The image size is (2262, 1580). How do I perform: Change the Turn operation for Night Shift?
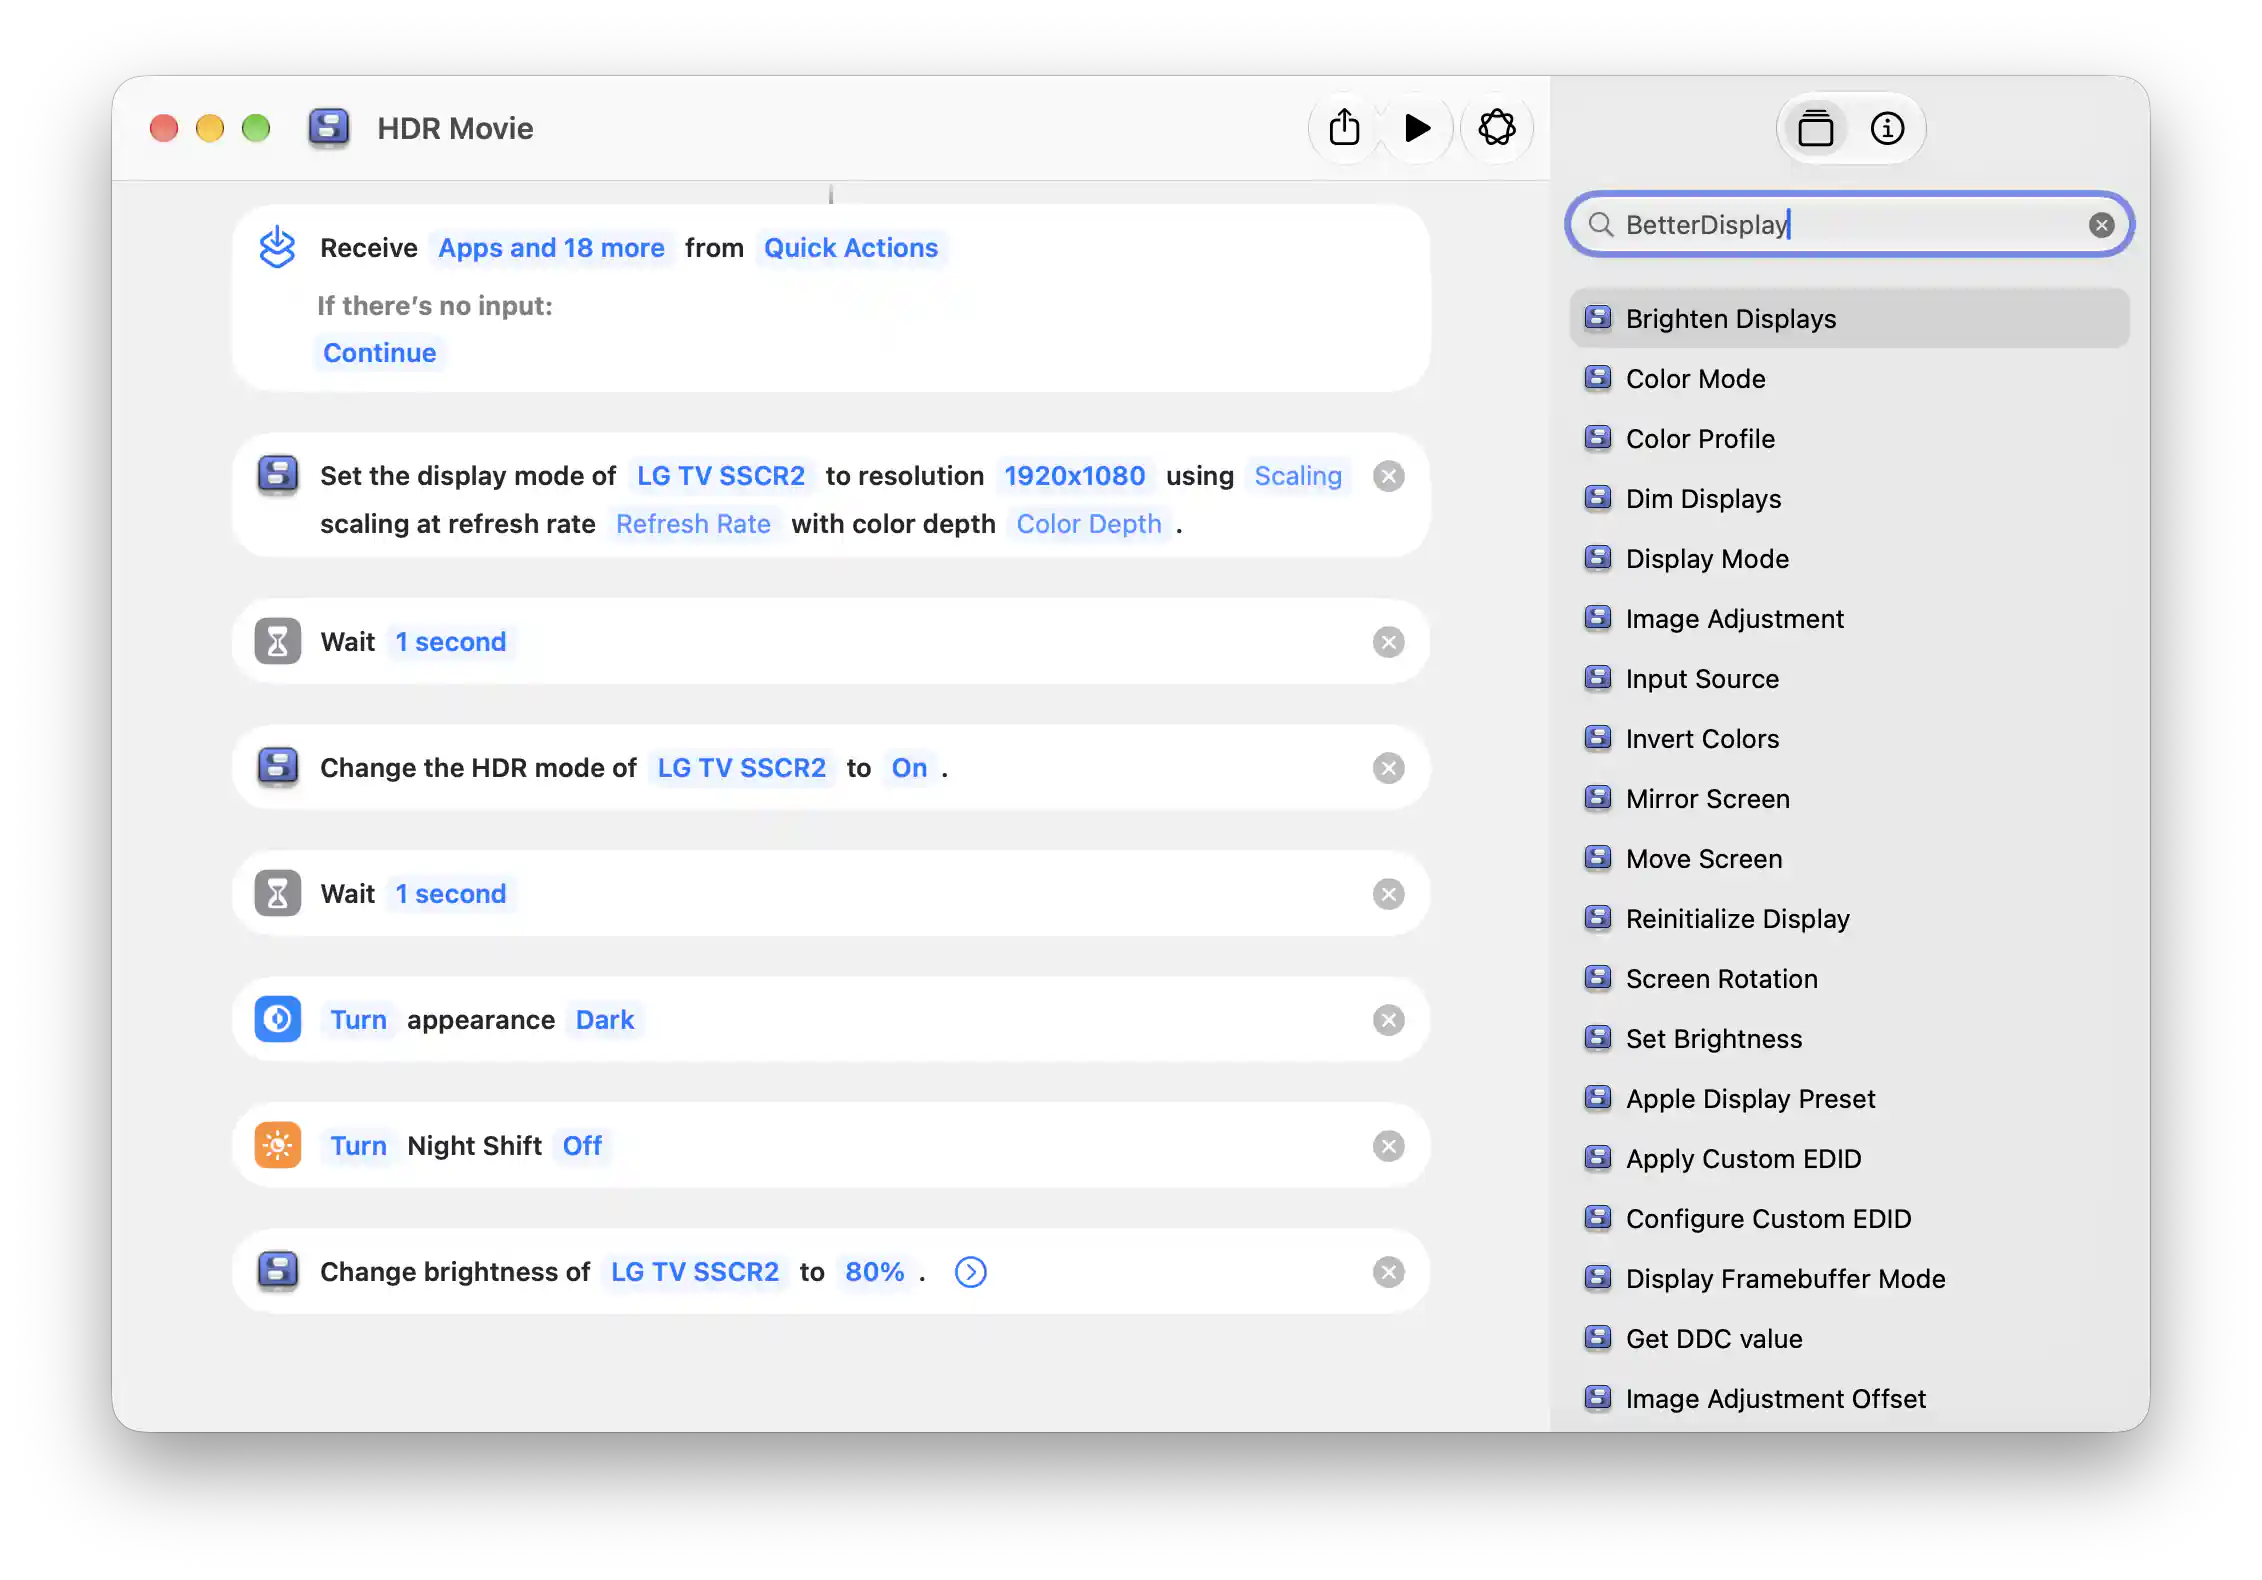(x=358, y=1146)
